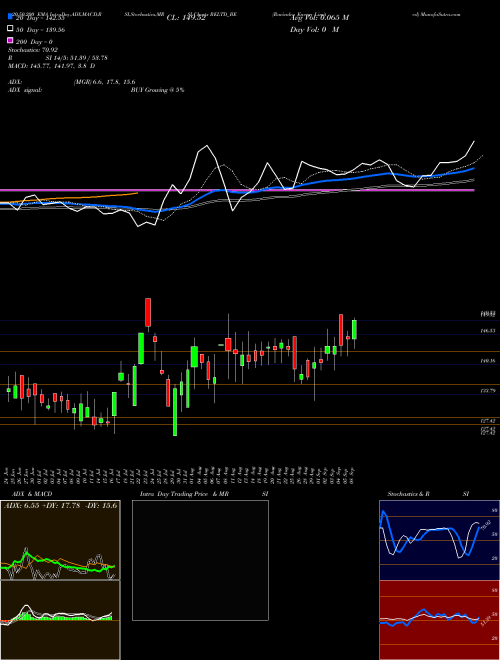Select the '50 Day = 139.56' legend text
The image size is (500, 660).
(x=41, y=29)
